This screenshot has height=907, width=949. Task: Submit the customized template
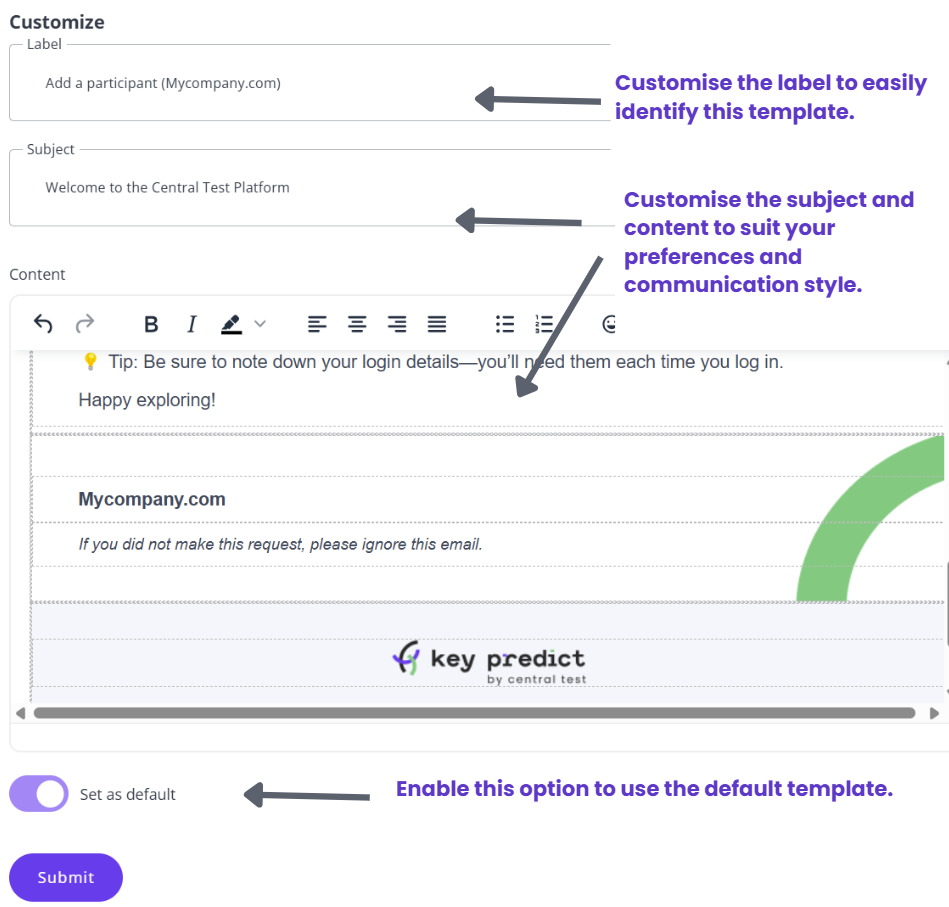pyautogui.click(x=66, y=877)
